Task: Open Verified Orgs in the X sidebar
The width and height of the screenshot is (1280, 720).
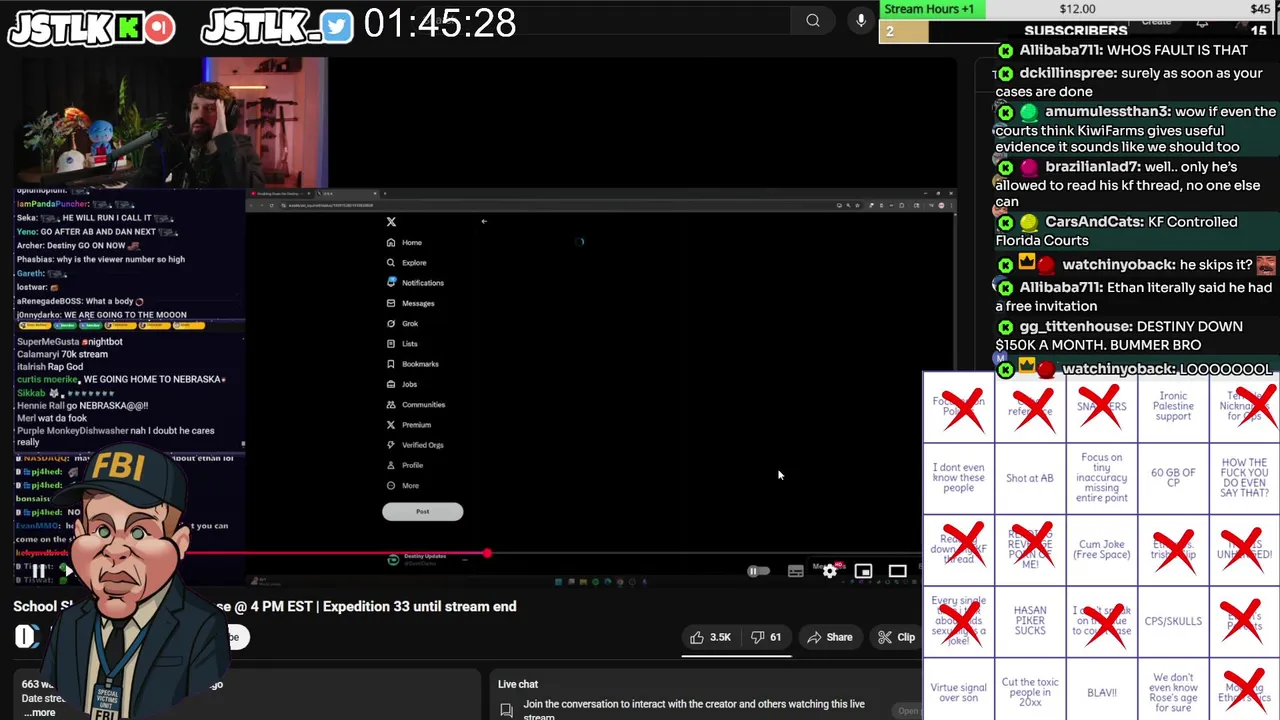Action: [415, 445]
